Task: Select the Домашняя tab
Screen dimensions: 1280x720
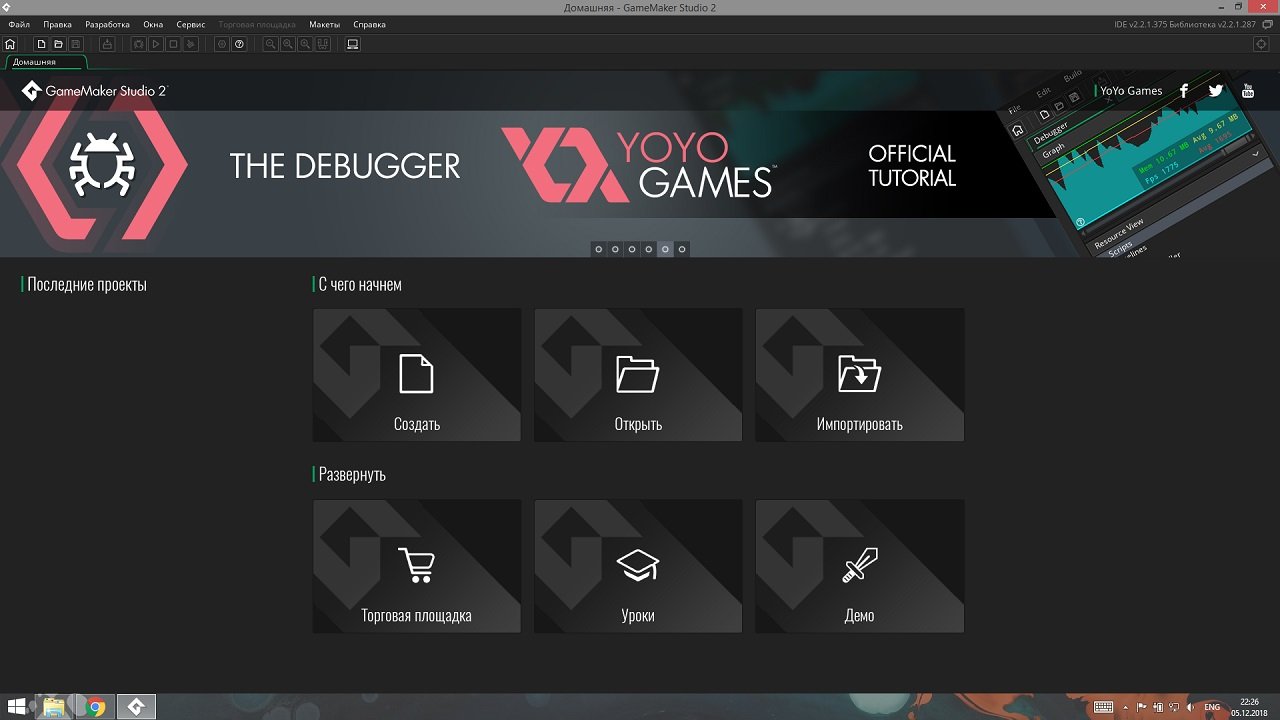Action: (35, 62)
